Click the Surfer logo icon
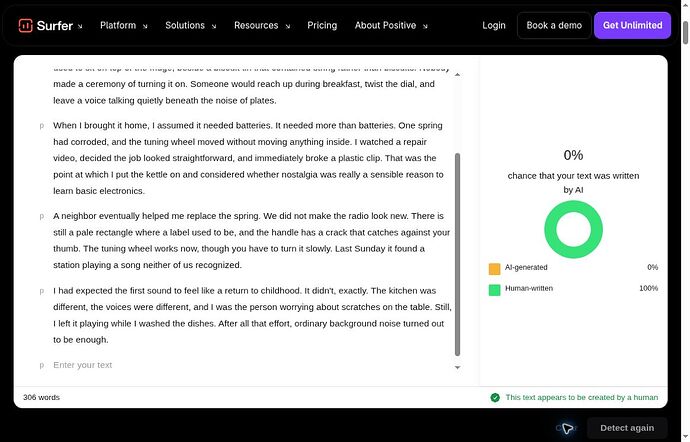The width and height of the screenshot is (690, 442). pos(26,26)
